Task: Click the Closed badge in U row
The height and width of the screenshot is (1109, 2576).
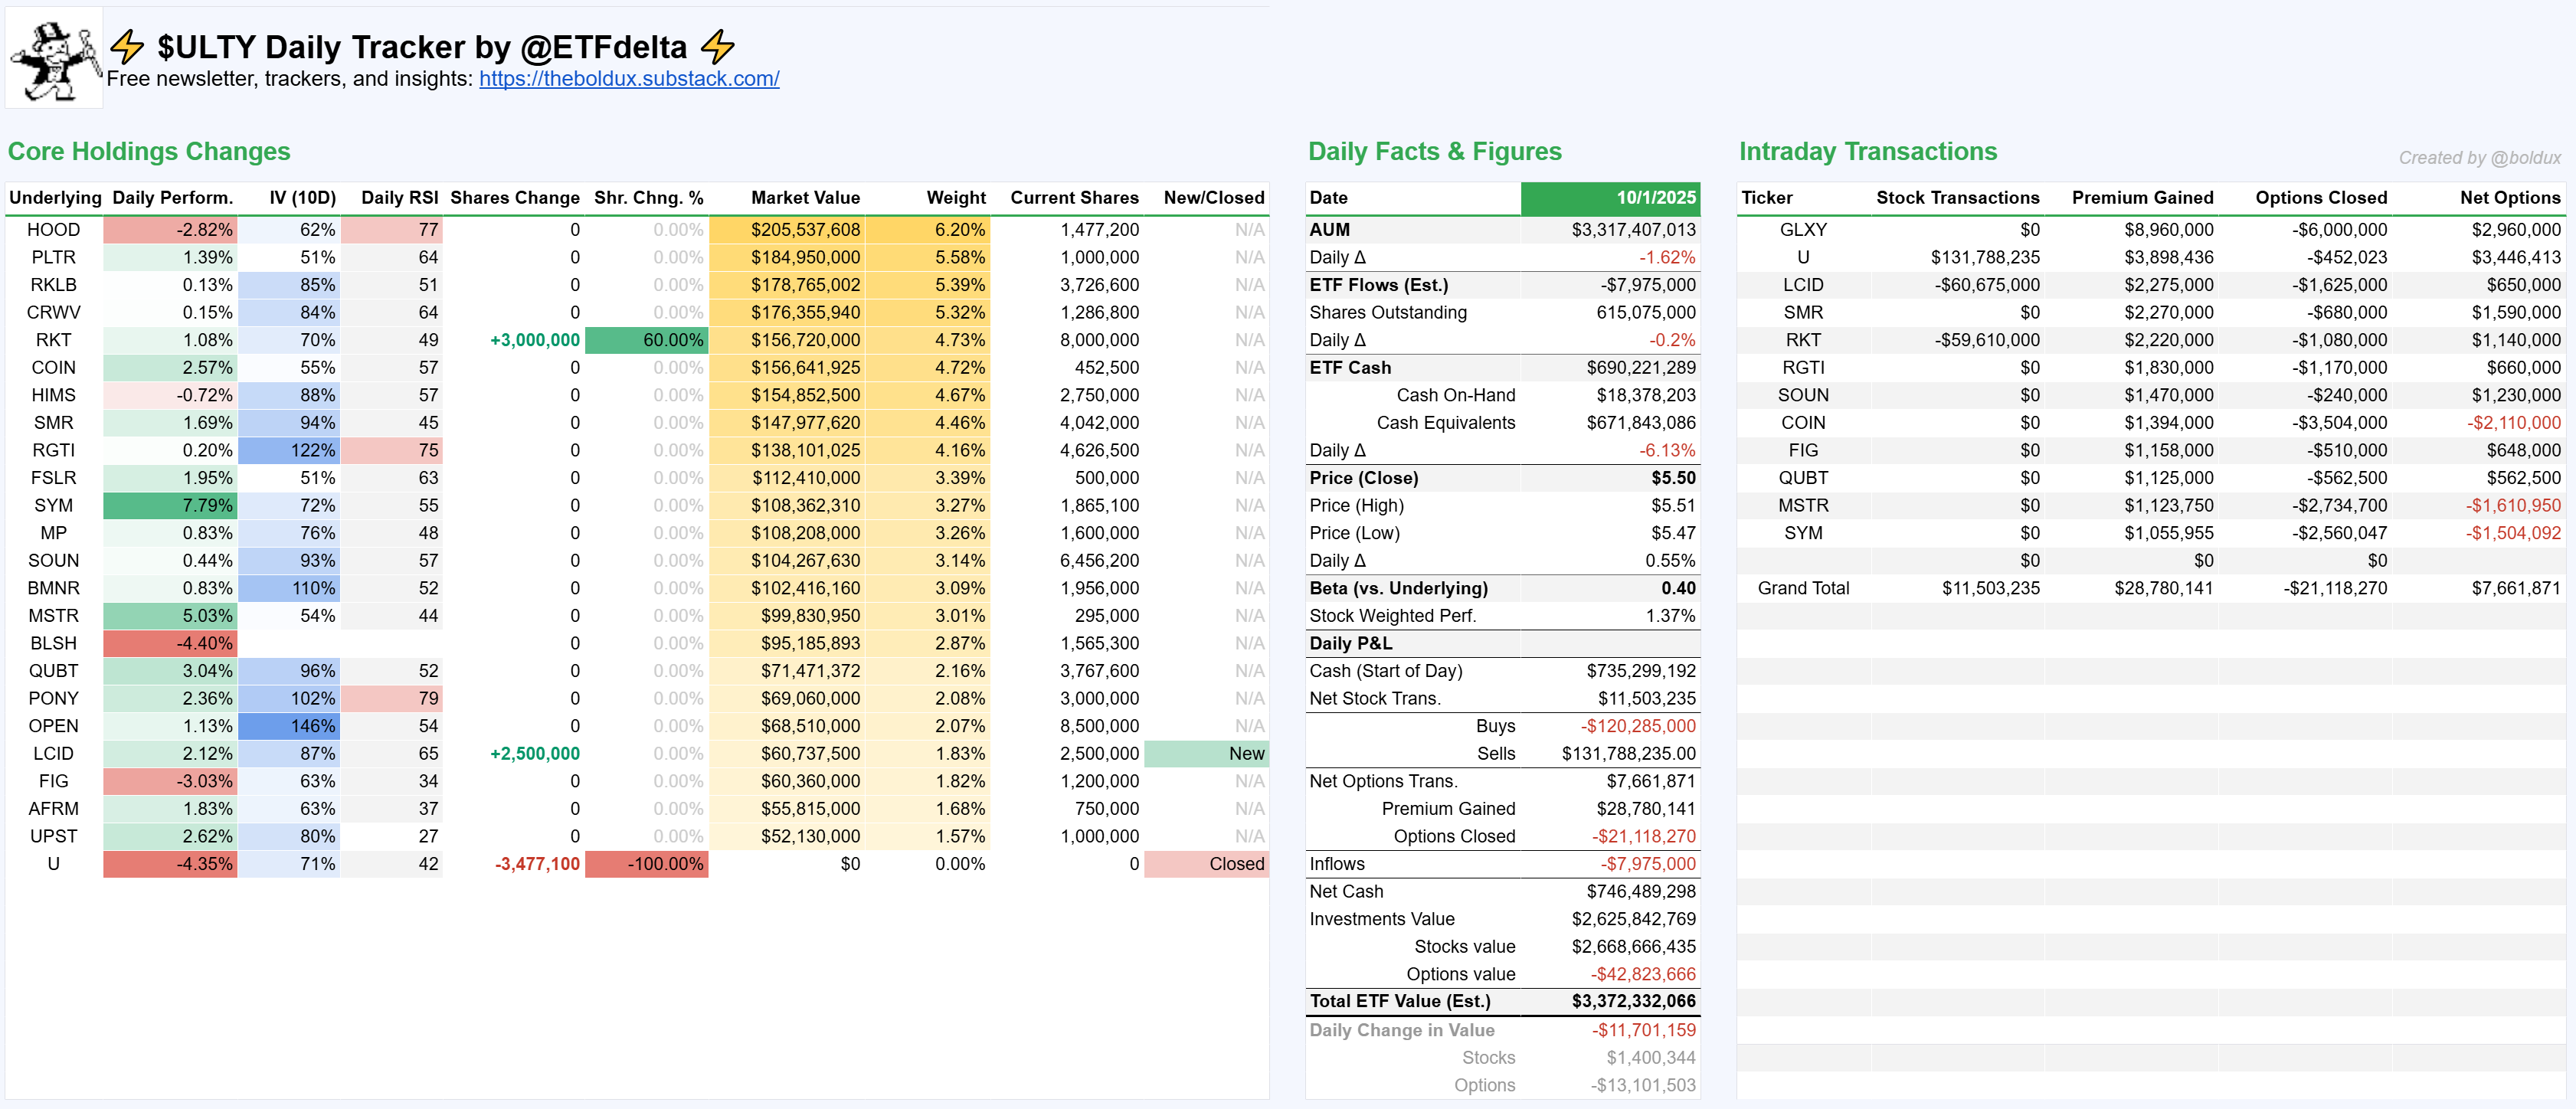Action: click(1206, 864)
